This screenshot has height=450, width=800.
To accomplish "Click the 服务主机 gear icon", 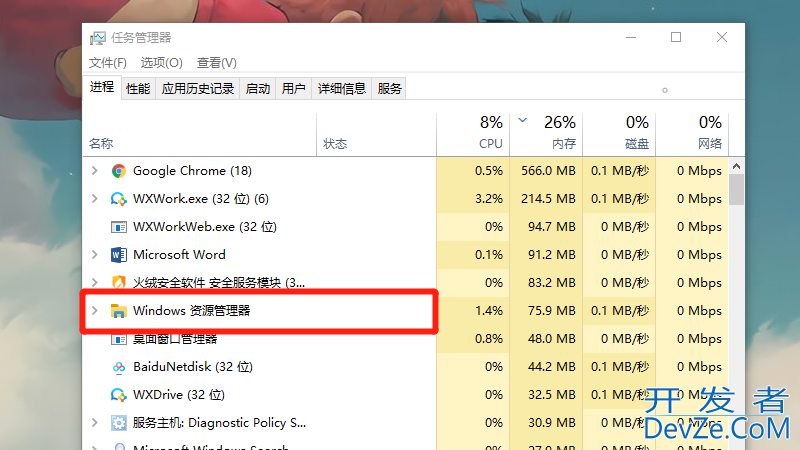I will 119,423.
